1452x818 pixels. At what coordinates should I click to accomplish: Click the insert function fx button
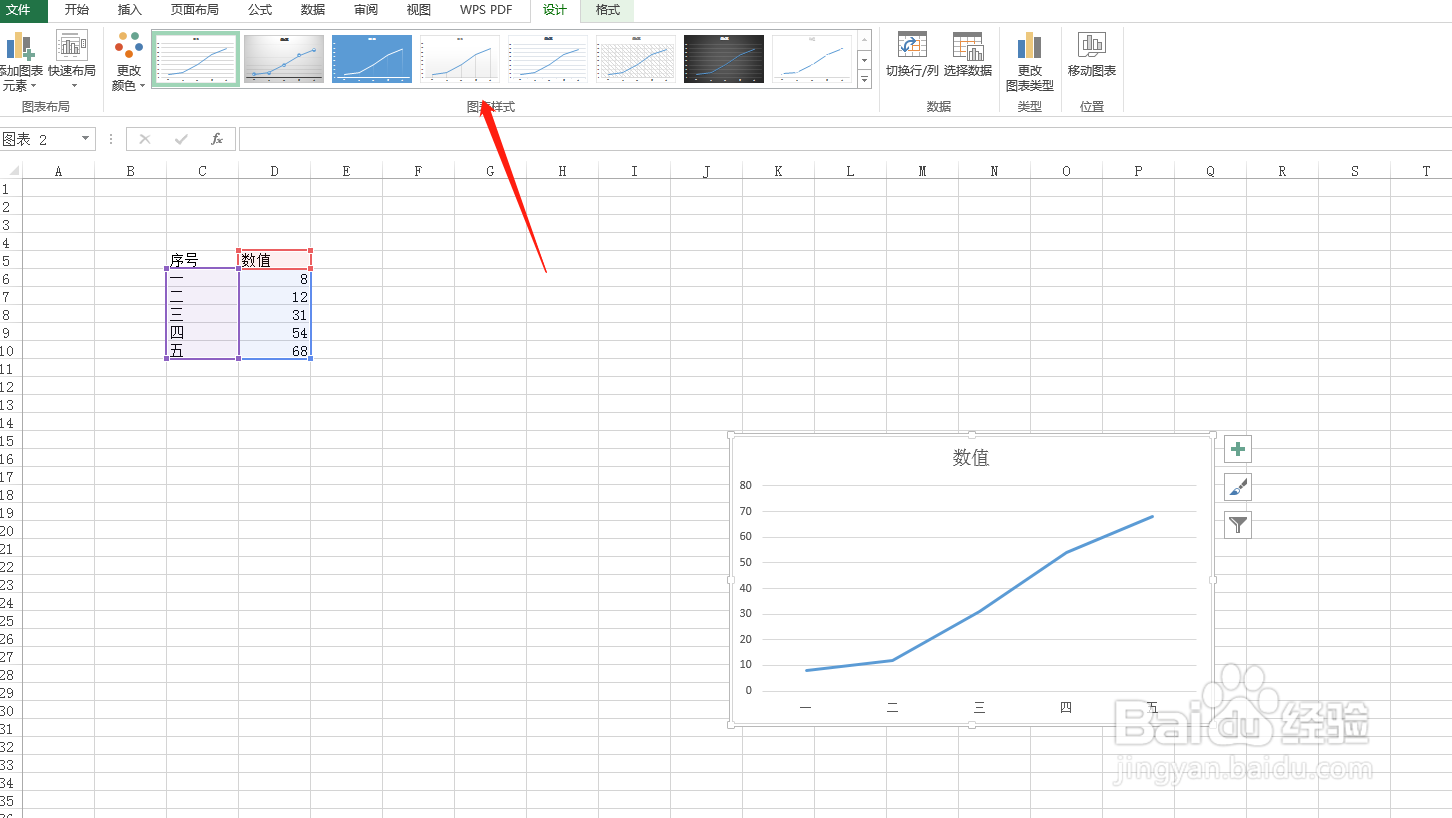point(217,139)
